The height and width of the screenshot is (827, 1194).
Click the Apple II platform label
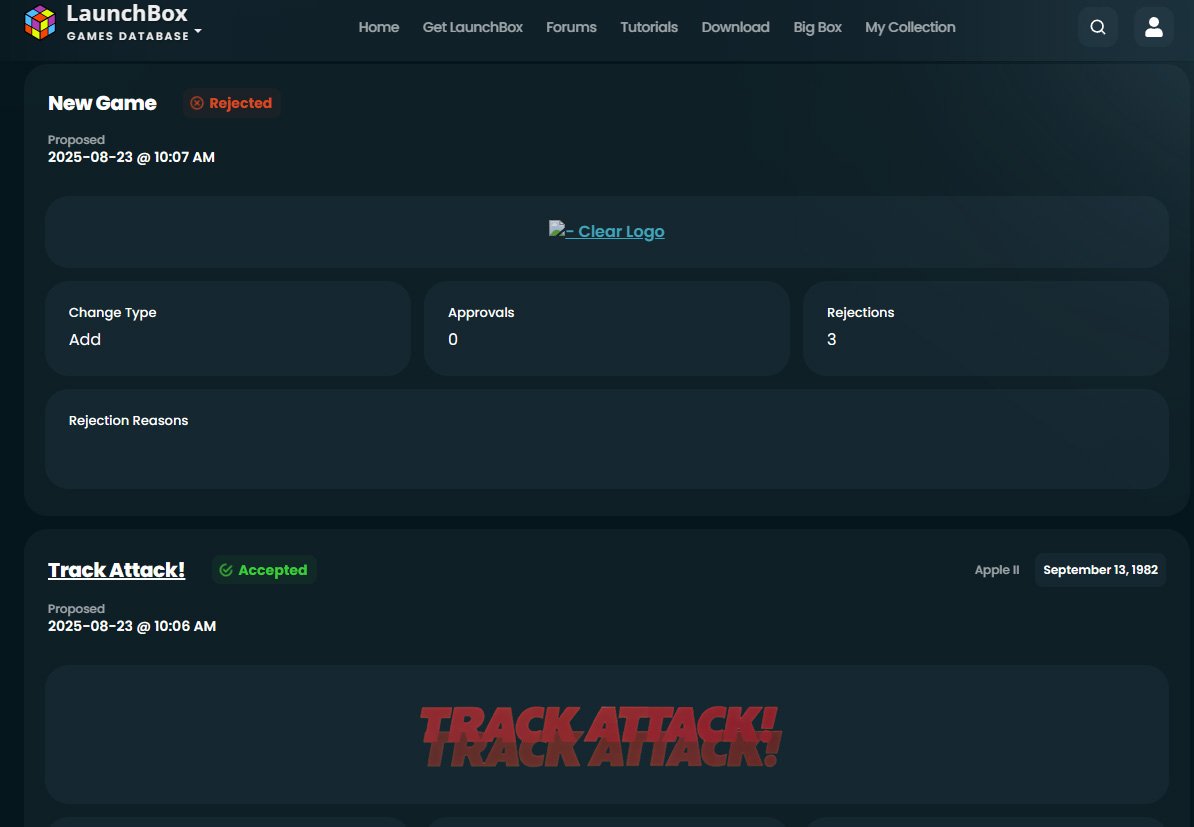(997, 570)
